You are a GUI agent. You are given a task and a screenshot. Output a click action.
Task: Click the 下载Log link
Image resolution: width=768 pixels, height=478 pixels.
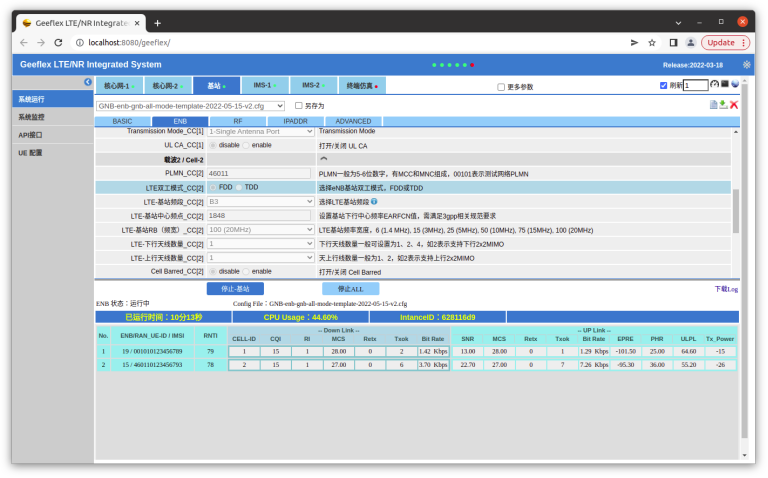click(726, 289)
